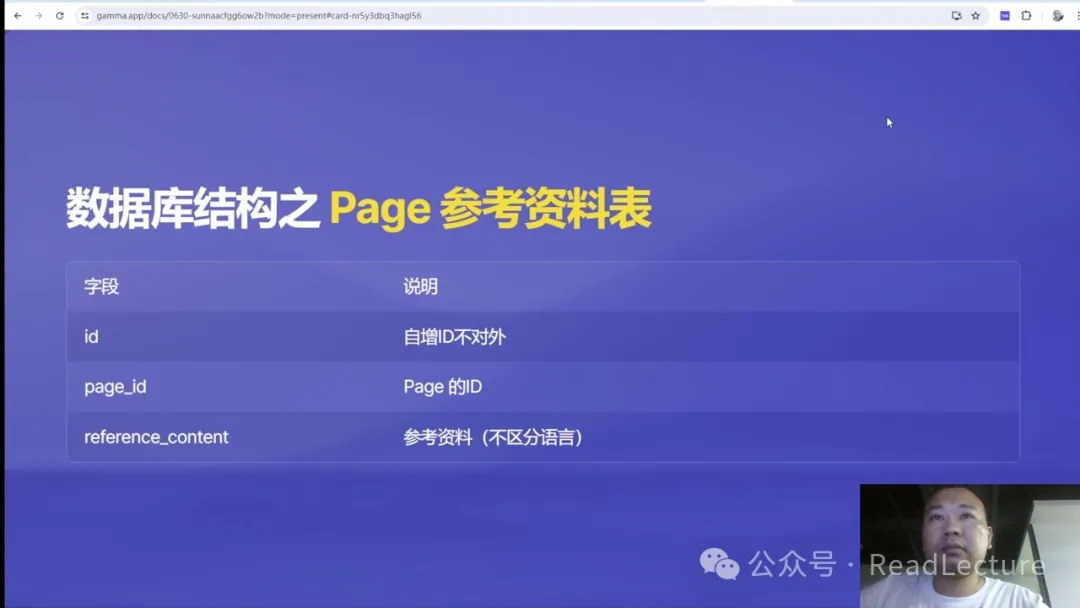Click the browser forward arrow
Image resolution: width=1080 pixels, height=608 pixels.
(38, 16)
